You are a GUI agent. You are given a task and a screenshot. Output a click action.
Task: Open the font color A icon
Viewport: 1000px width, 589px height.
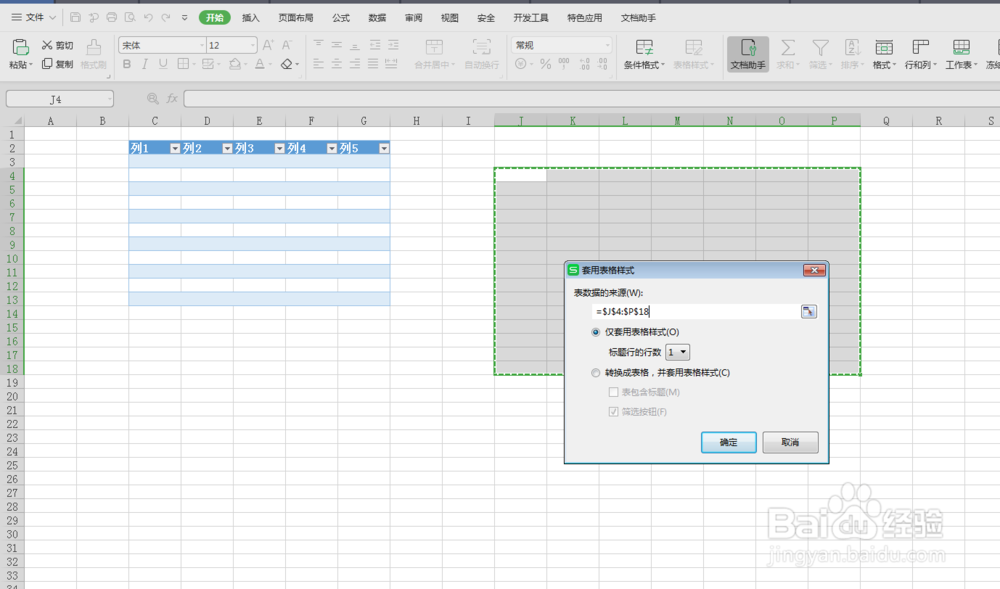260,64
